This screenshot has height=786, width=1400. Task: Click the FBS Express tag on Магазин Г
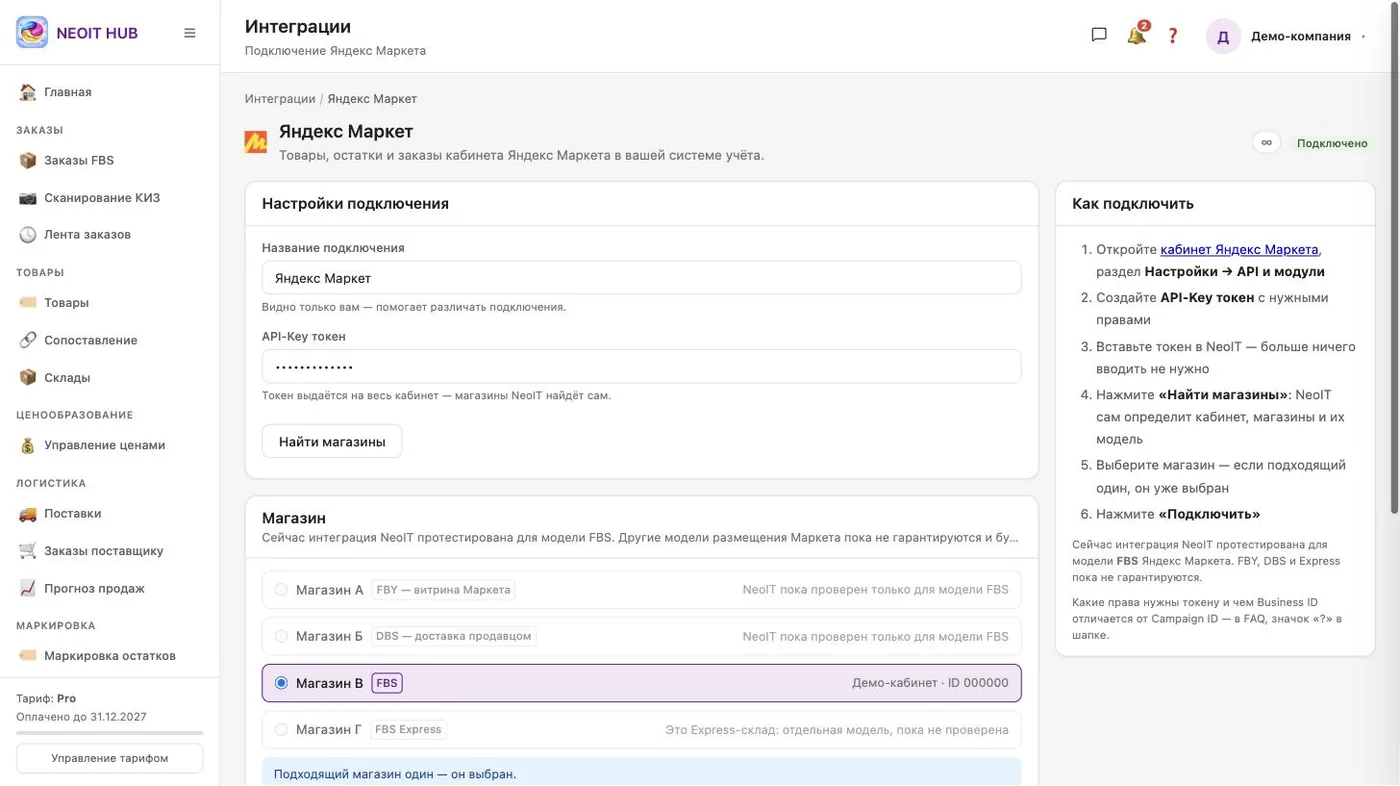pos(408,730)
